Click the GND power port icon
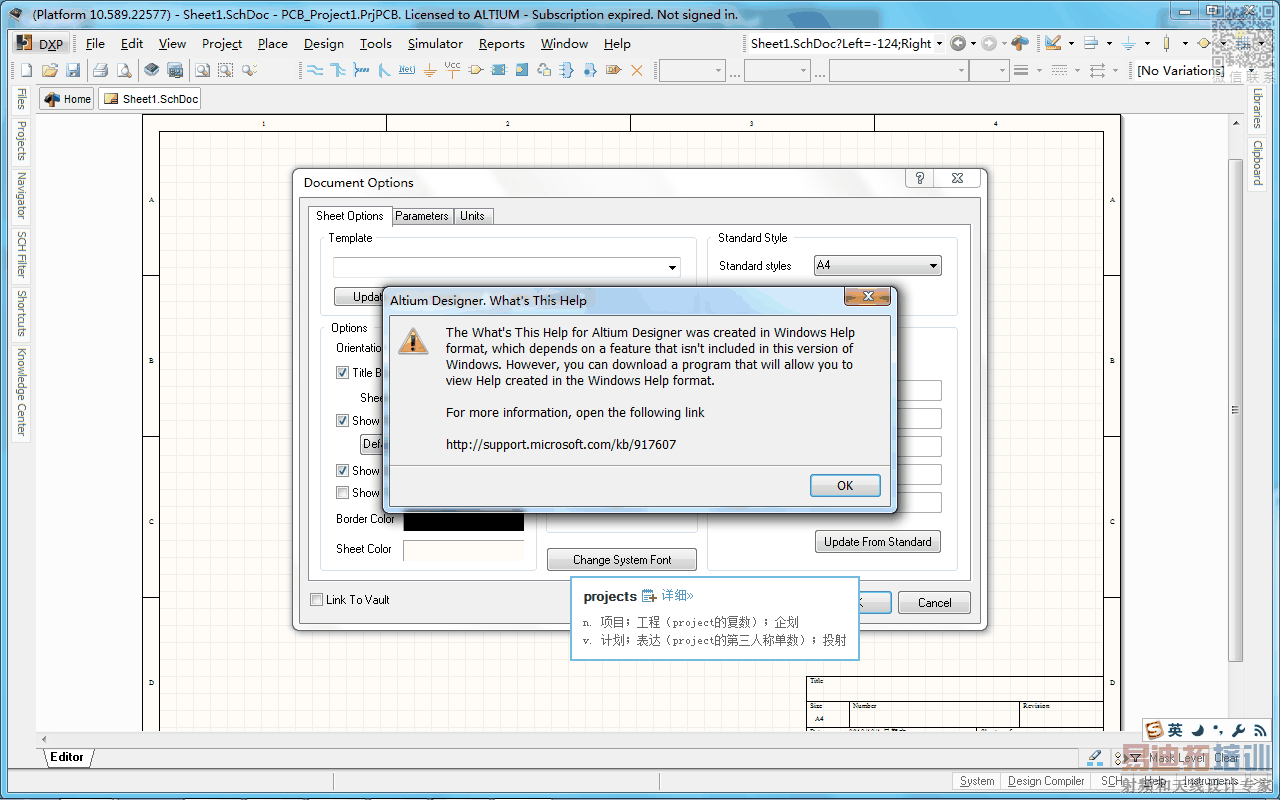This screenshot has width=1280, height=800. click(430, 70)
